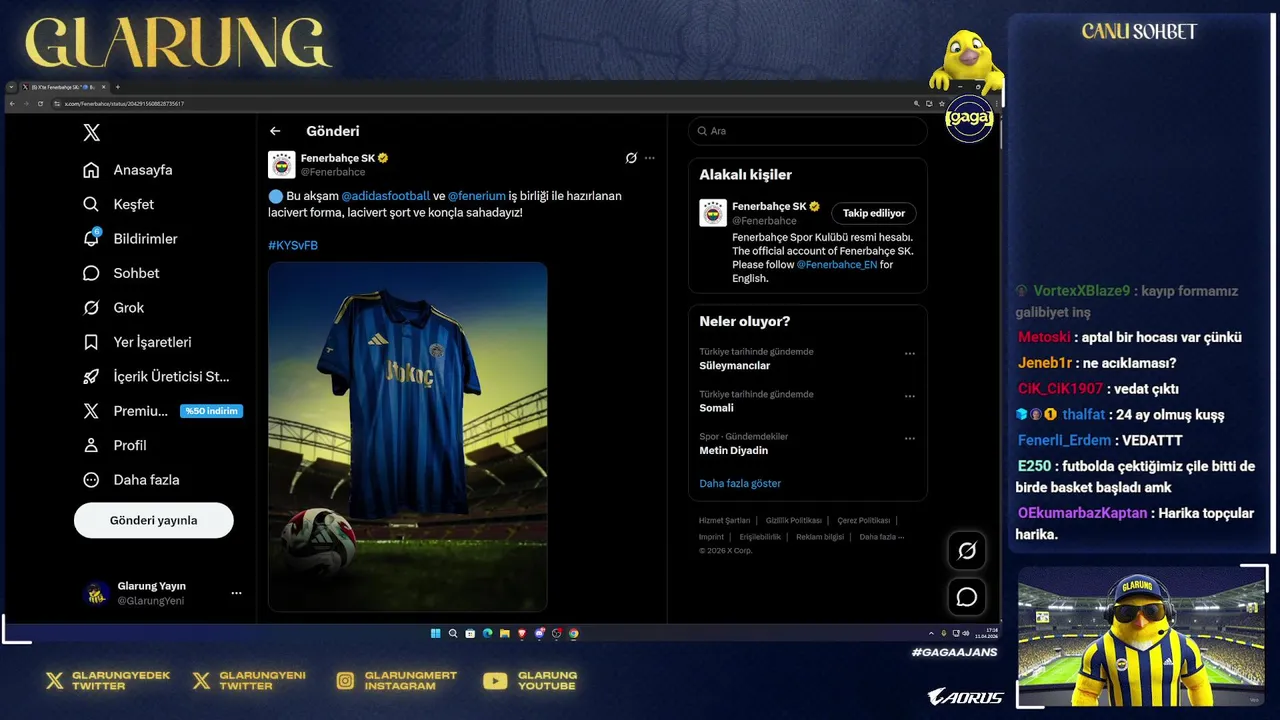This screenshot has width=1280, height=720.
Task: Open Bildirimler notifications
Action: [130, 238]
